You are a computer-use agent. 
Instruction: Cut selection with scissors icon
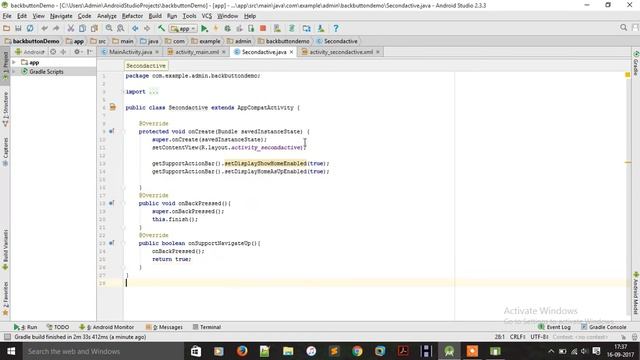[x=71, y=29]
